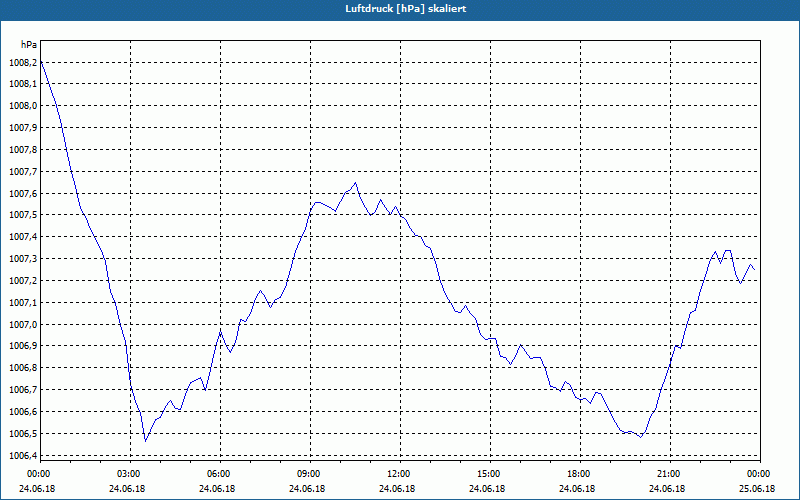Click the y-axis value 1007,6
The width and height of the screenshot is (800, 500).
tap(23, 194)
